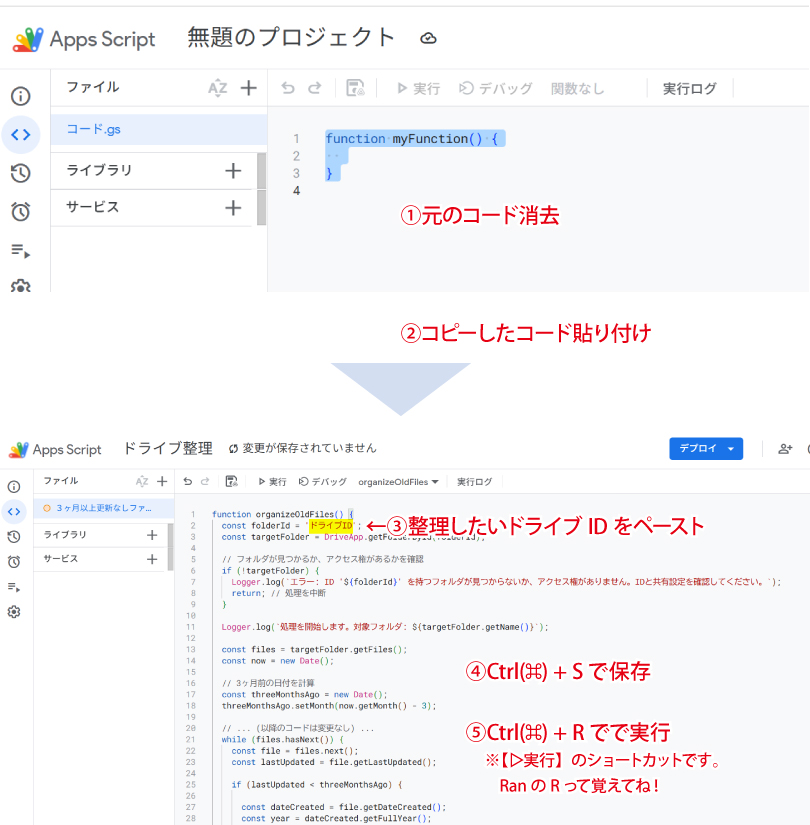Click the save icon in the 無題のプロジェクト toolbar
The height and width of the screenshot is (825, 810).
(x=355, y=88)
